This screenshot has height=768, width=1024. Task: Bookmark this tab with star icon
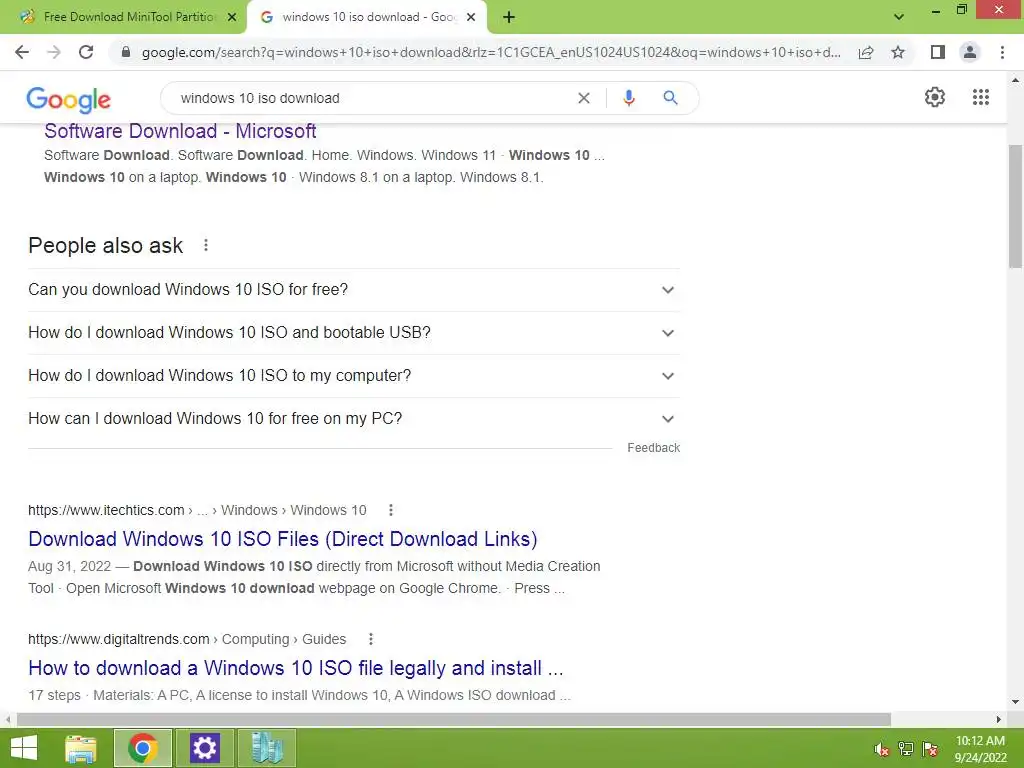[899, 52]
